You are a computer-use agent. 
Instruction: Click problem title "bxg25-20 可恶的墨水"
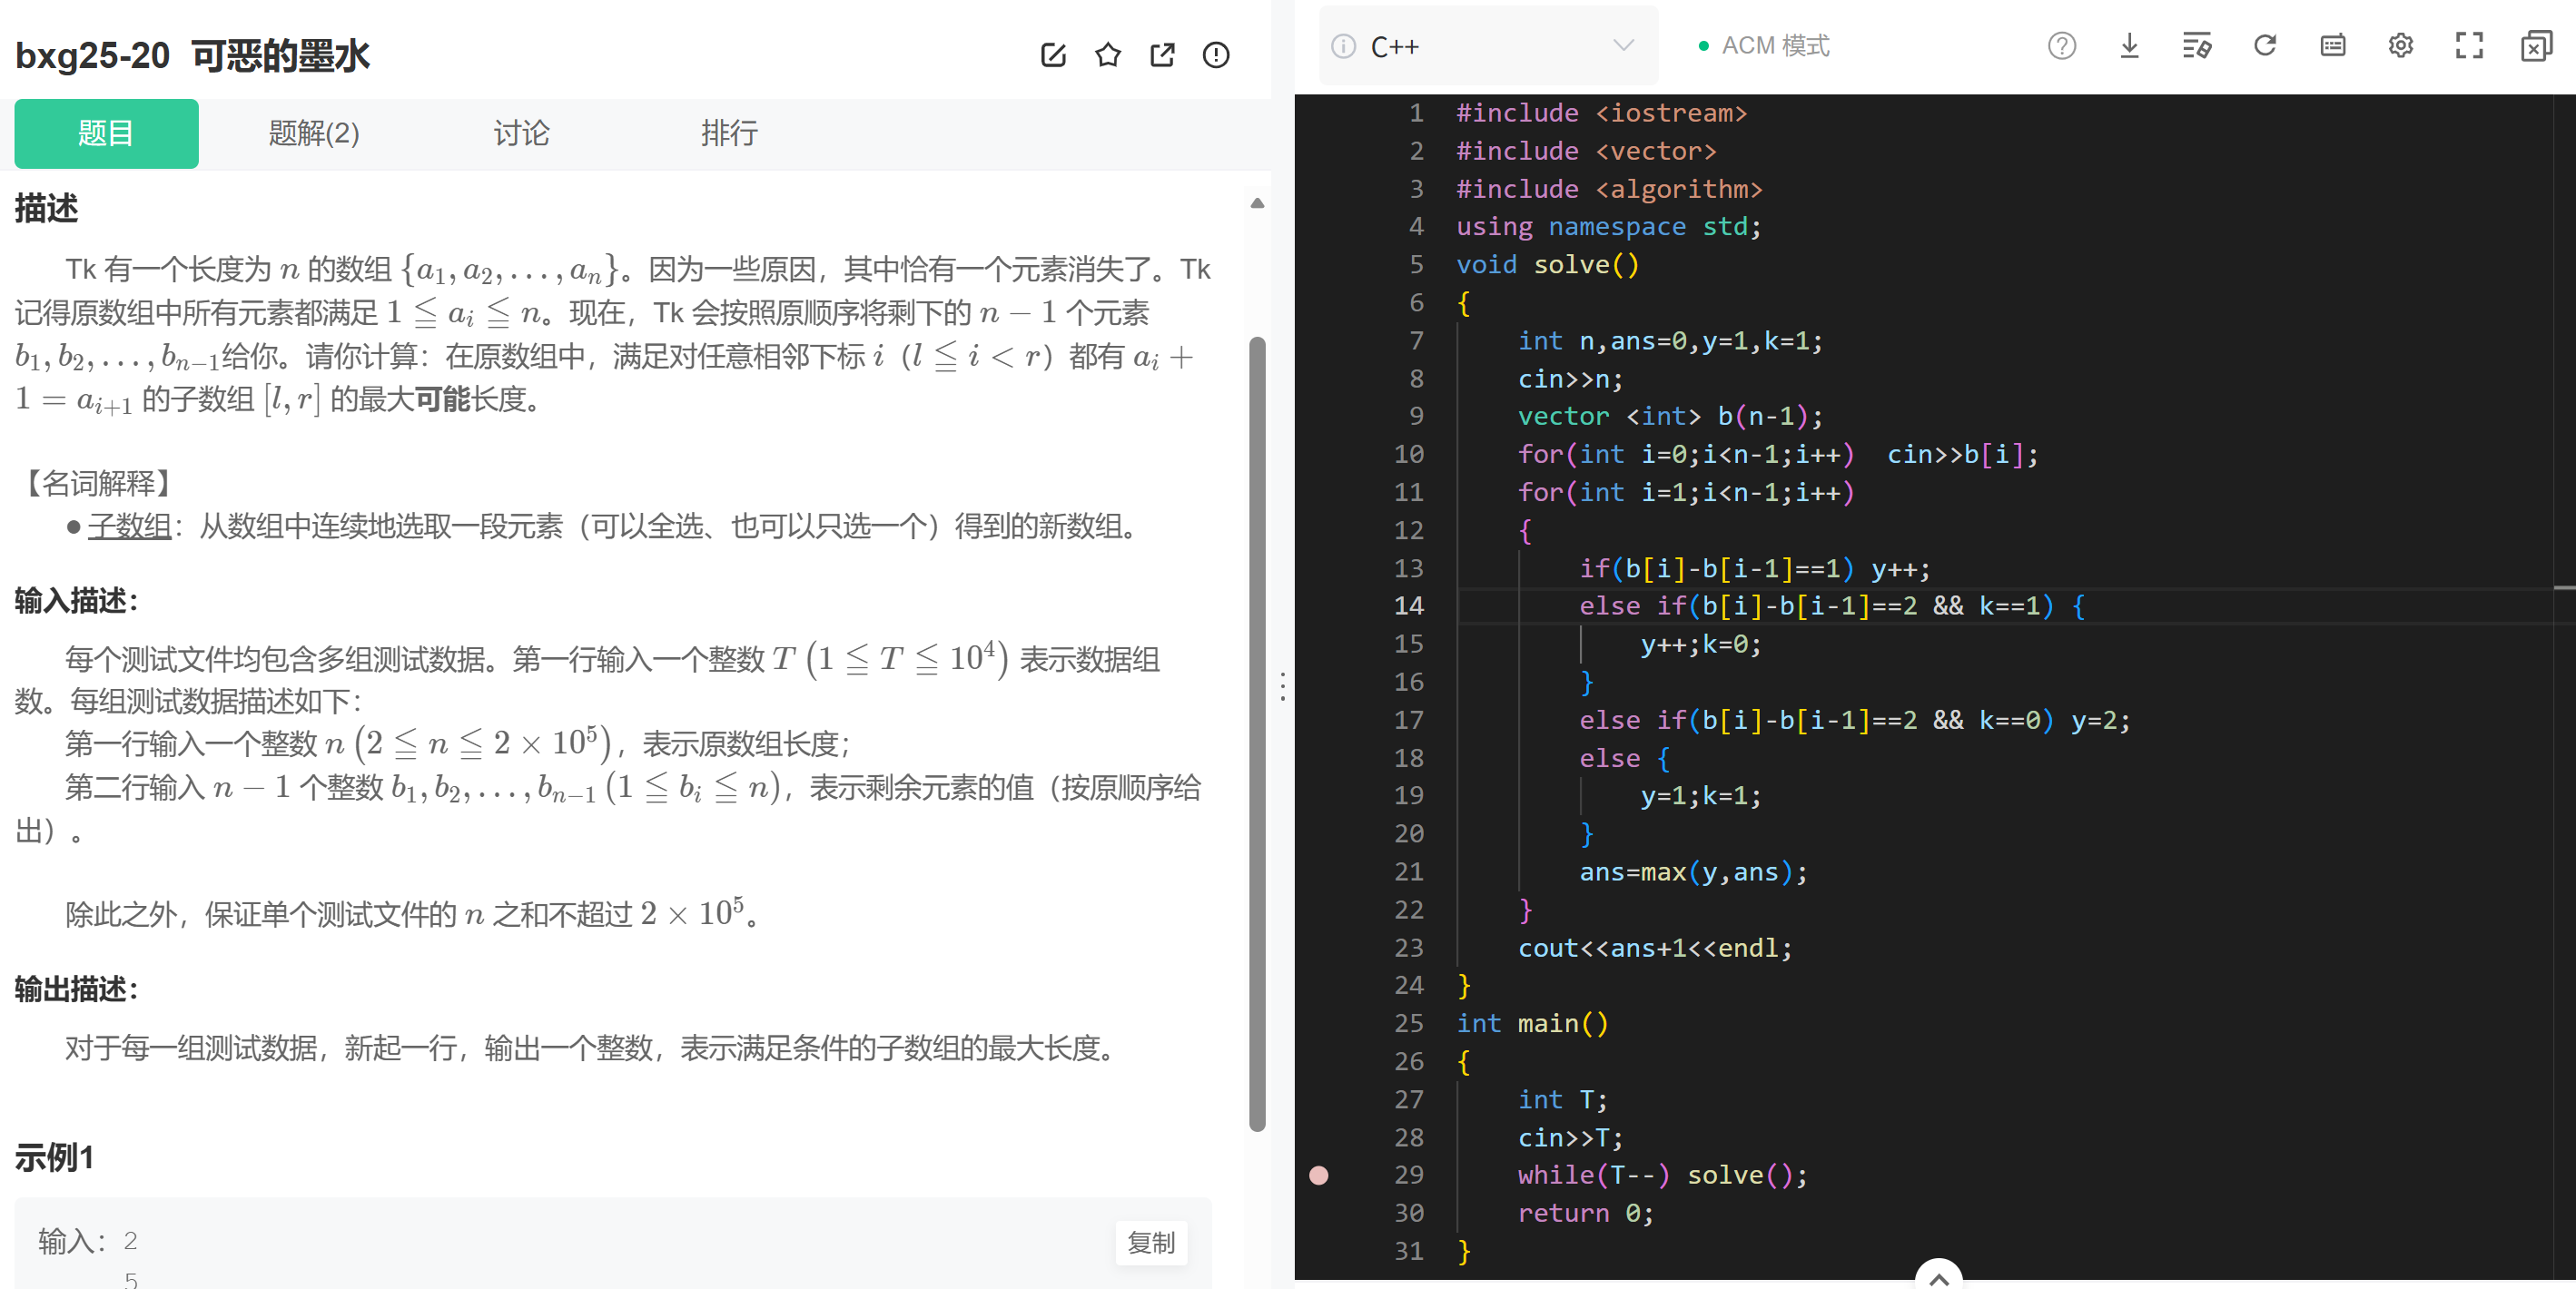point(192,56)
